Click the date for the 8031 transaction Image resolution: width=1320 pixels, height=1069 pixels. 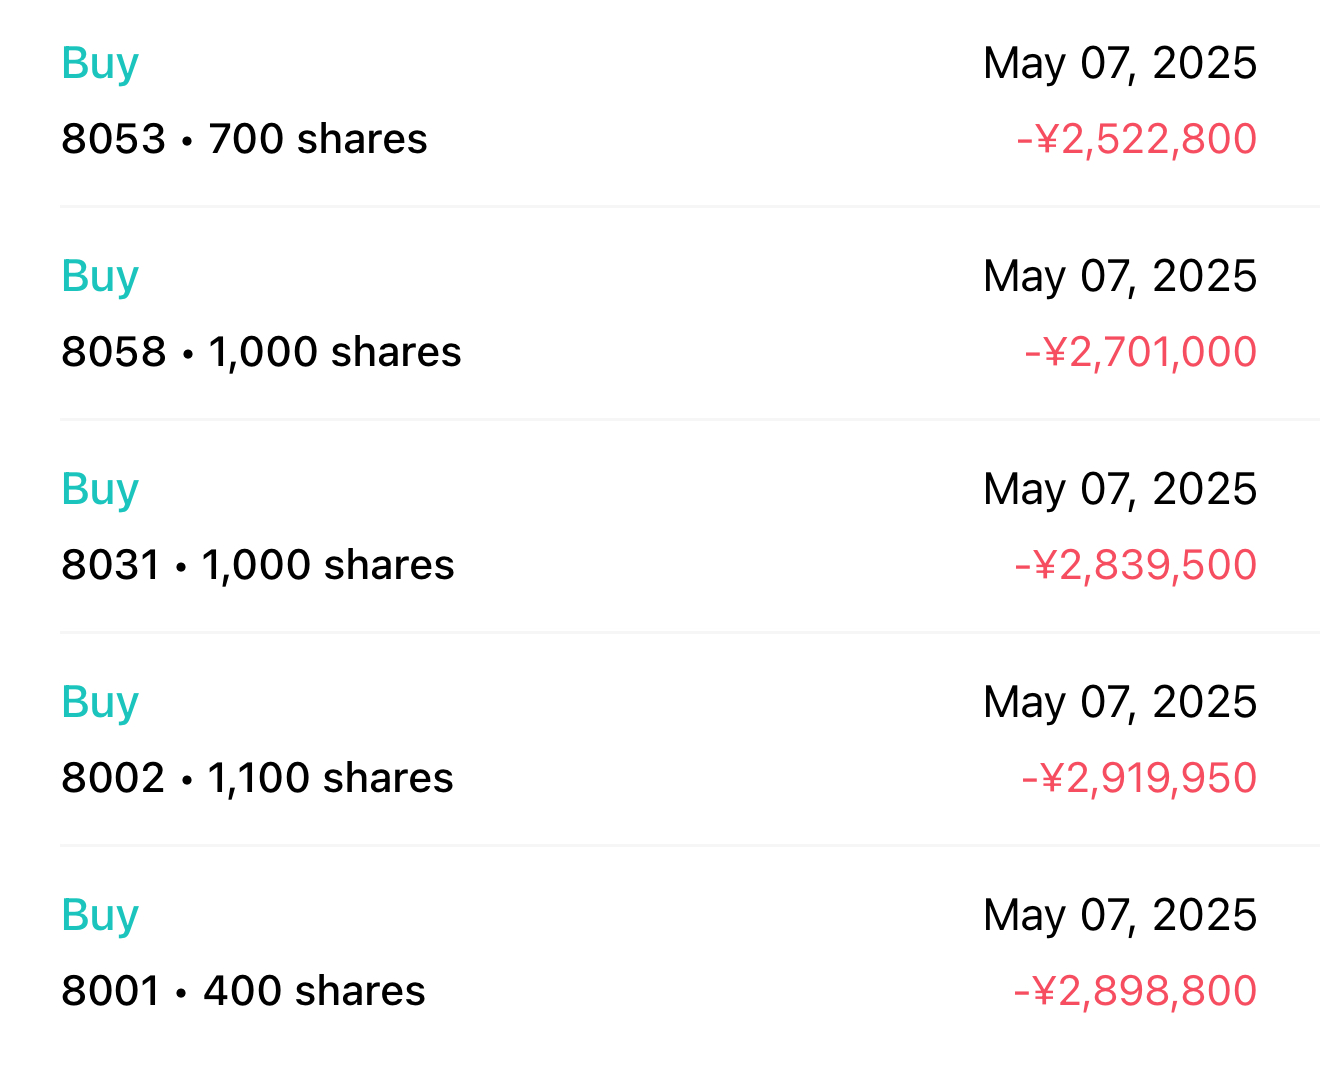tap(1120, 489)
